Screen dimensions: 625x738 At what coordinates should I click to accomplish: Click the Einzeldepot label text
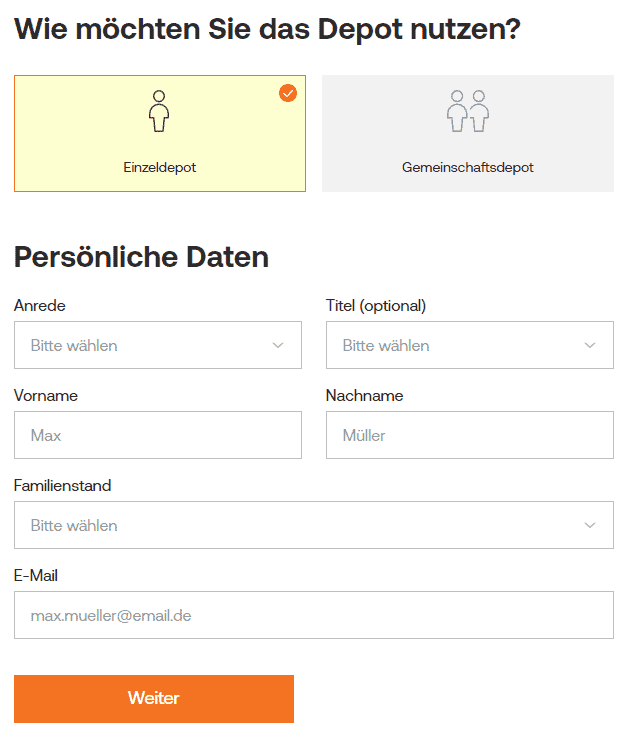click(160, 168)
